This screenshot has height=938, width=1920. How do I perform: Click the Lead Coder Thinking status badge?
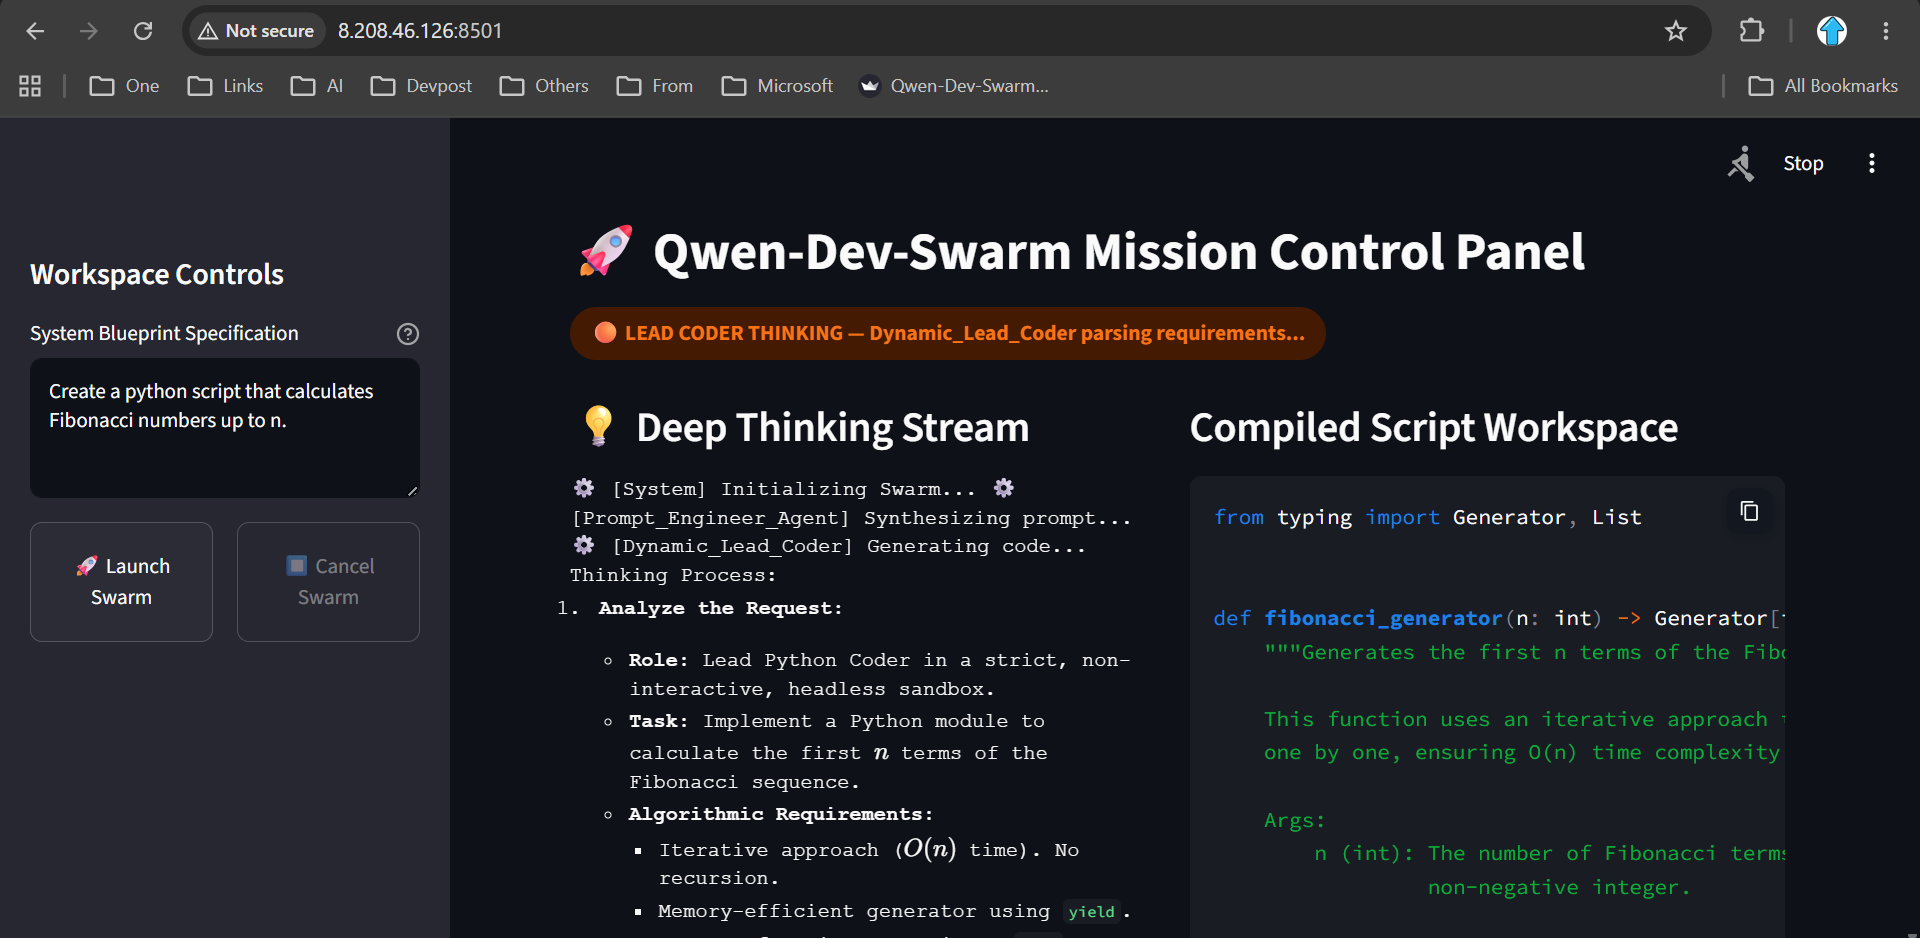[x=948, y=333]
